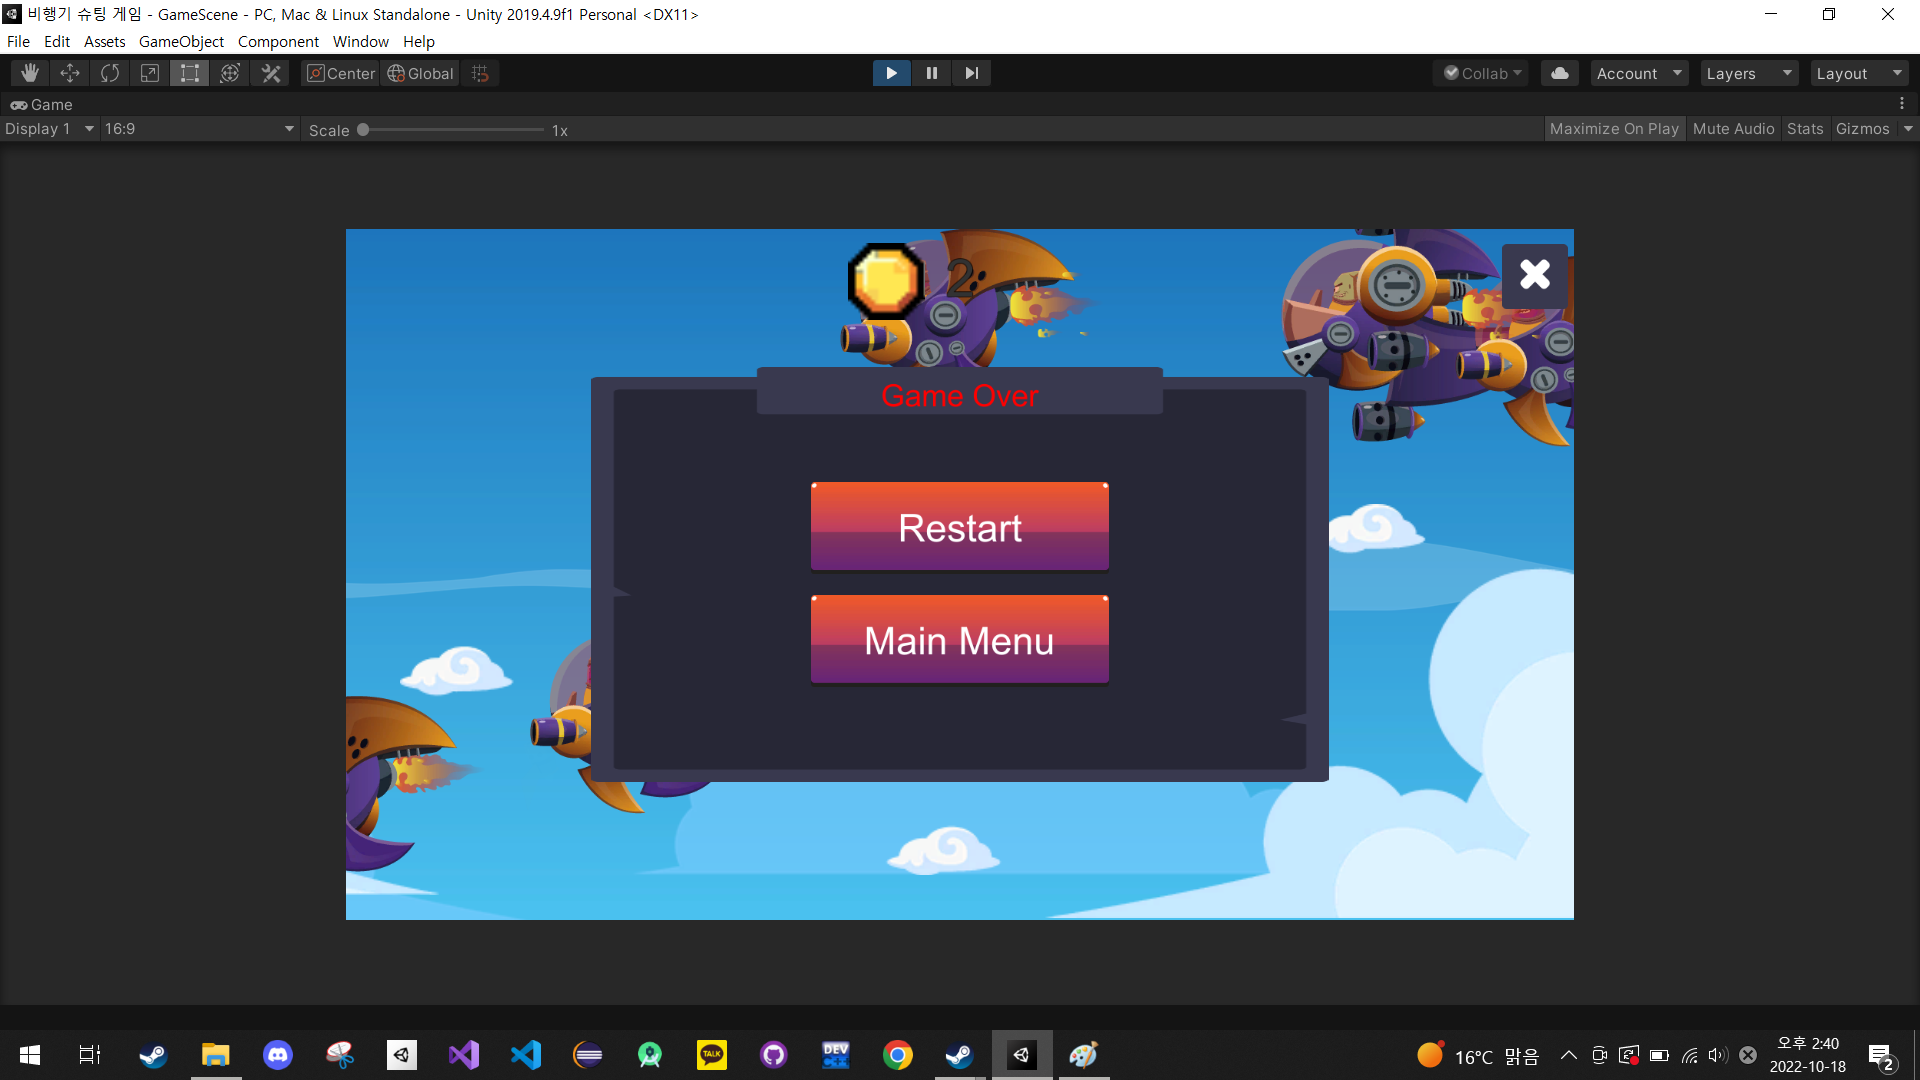Enable Mute Audio in the Game view
Image resolution: width=1920 pixels, height=1080 pixels.
pos(1733,128)
